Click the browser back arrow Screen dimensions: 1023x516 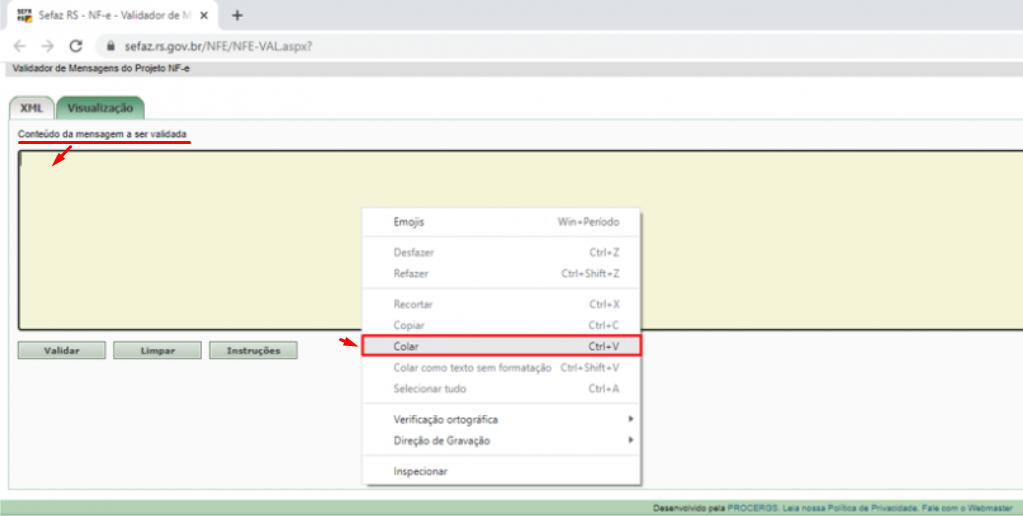click(x=20, y=46)
